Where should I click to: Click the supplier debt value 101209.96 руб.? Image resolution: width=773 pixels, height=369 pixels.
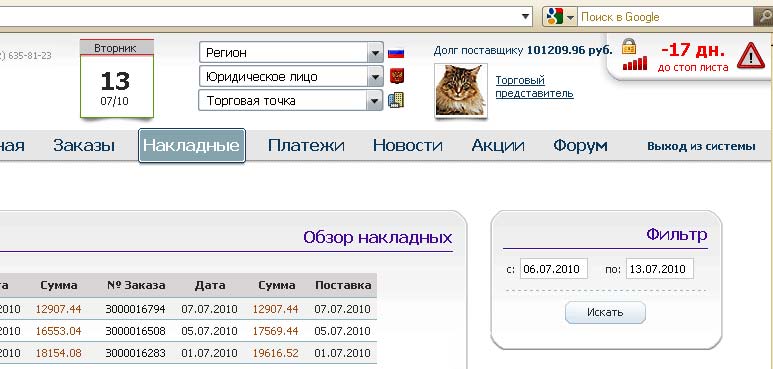[570, 50]
